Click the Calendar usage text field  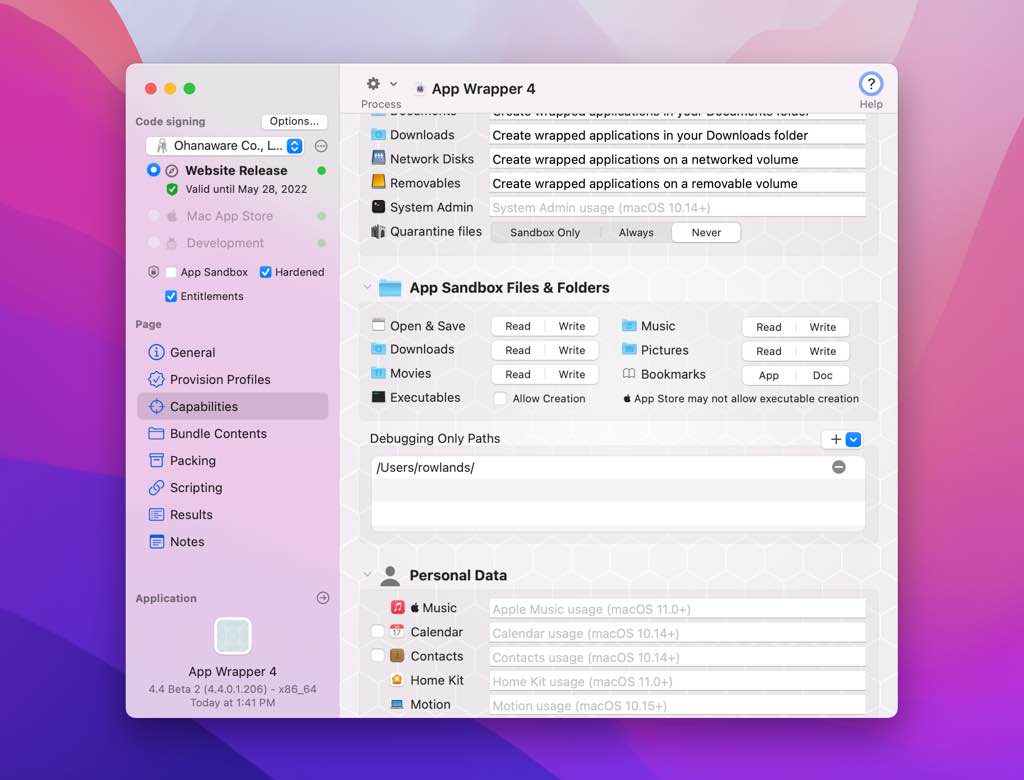(677, 633)
